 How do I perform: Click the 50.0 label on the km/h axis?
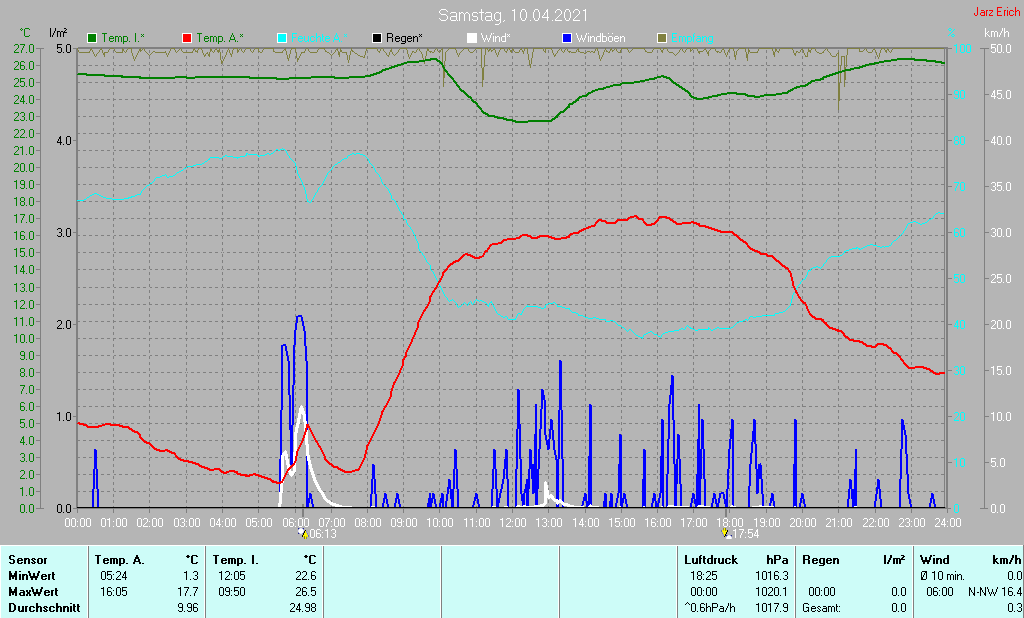tap(1001, 48)
